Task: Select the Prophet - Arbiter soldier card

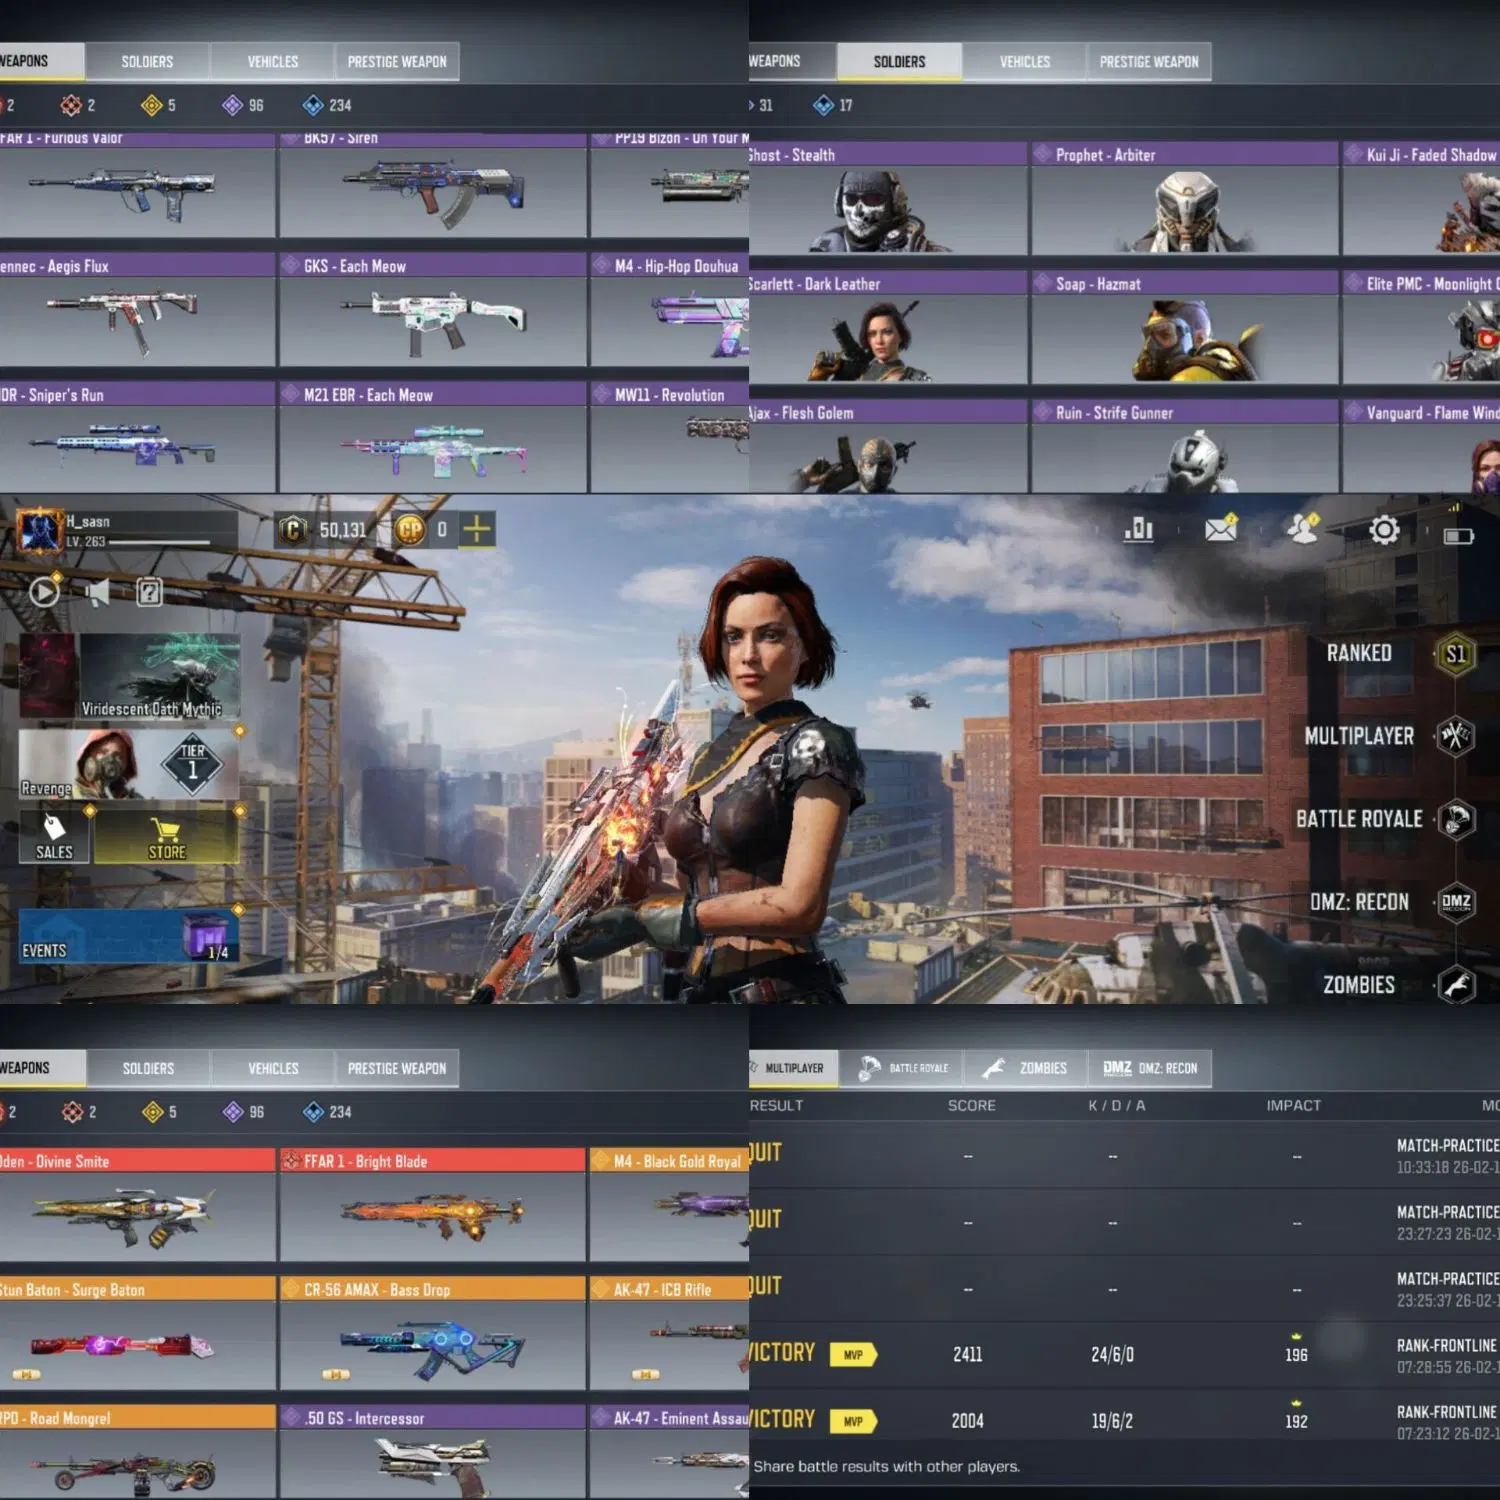Action: click(1185, 198)
